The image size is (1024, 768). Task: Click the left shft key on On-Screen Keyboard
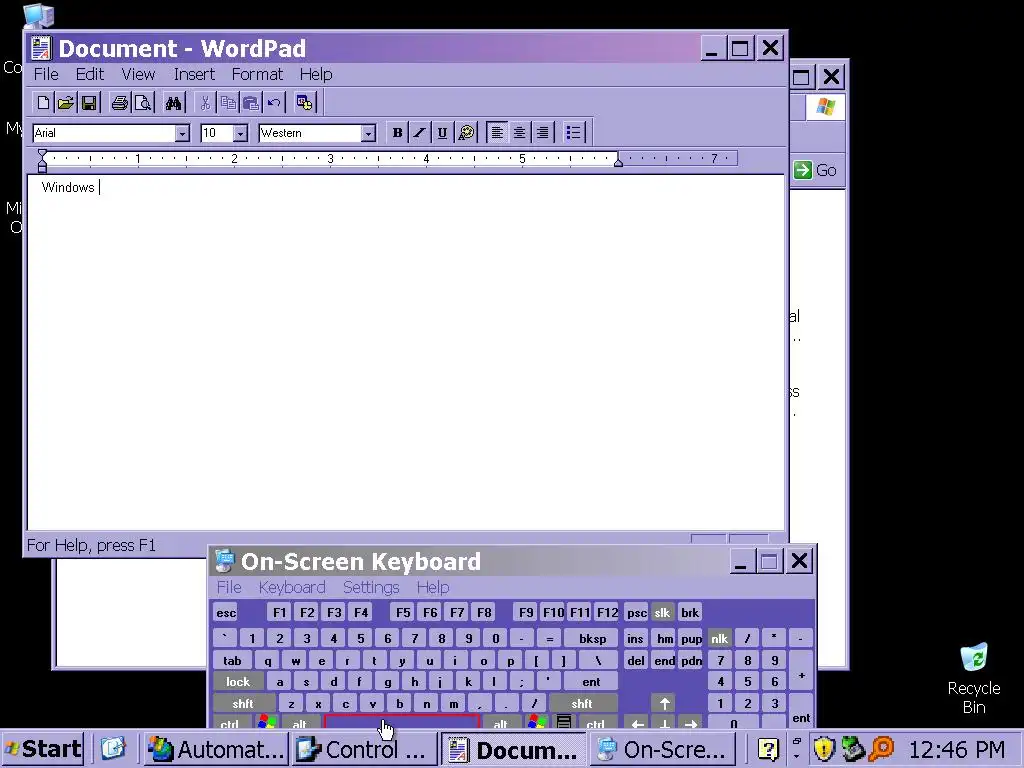pyautogui.click(x=242, y=703)
